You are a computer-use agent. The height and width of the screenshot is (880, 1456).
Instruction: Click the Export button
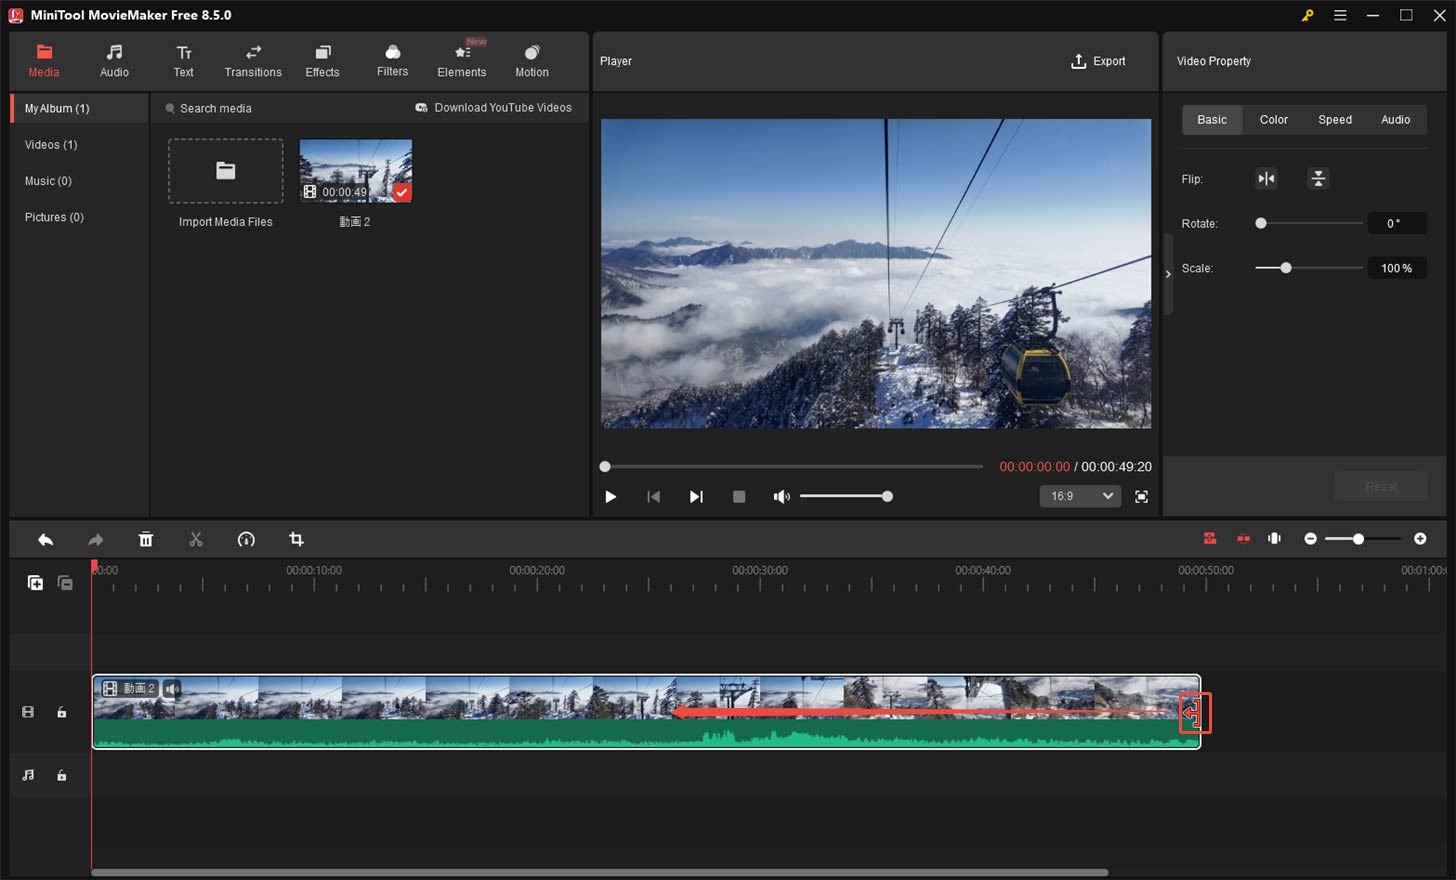coord(1098,61)
